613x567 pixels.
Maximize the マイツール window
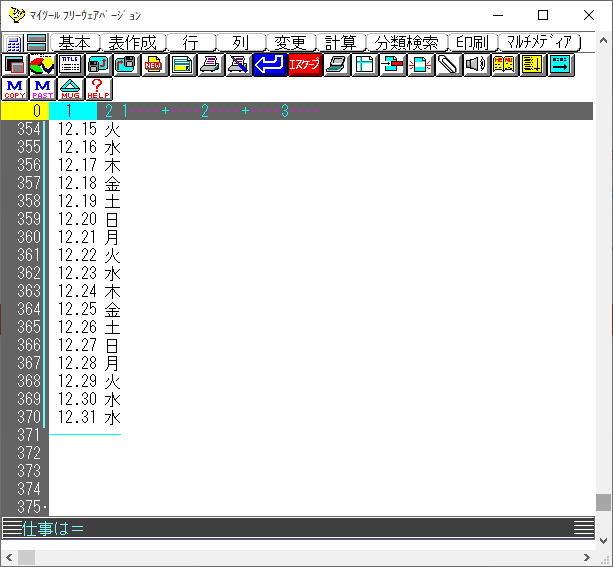tap(543, 15)
